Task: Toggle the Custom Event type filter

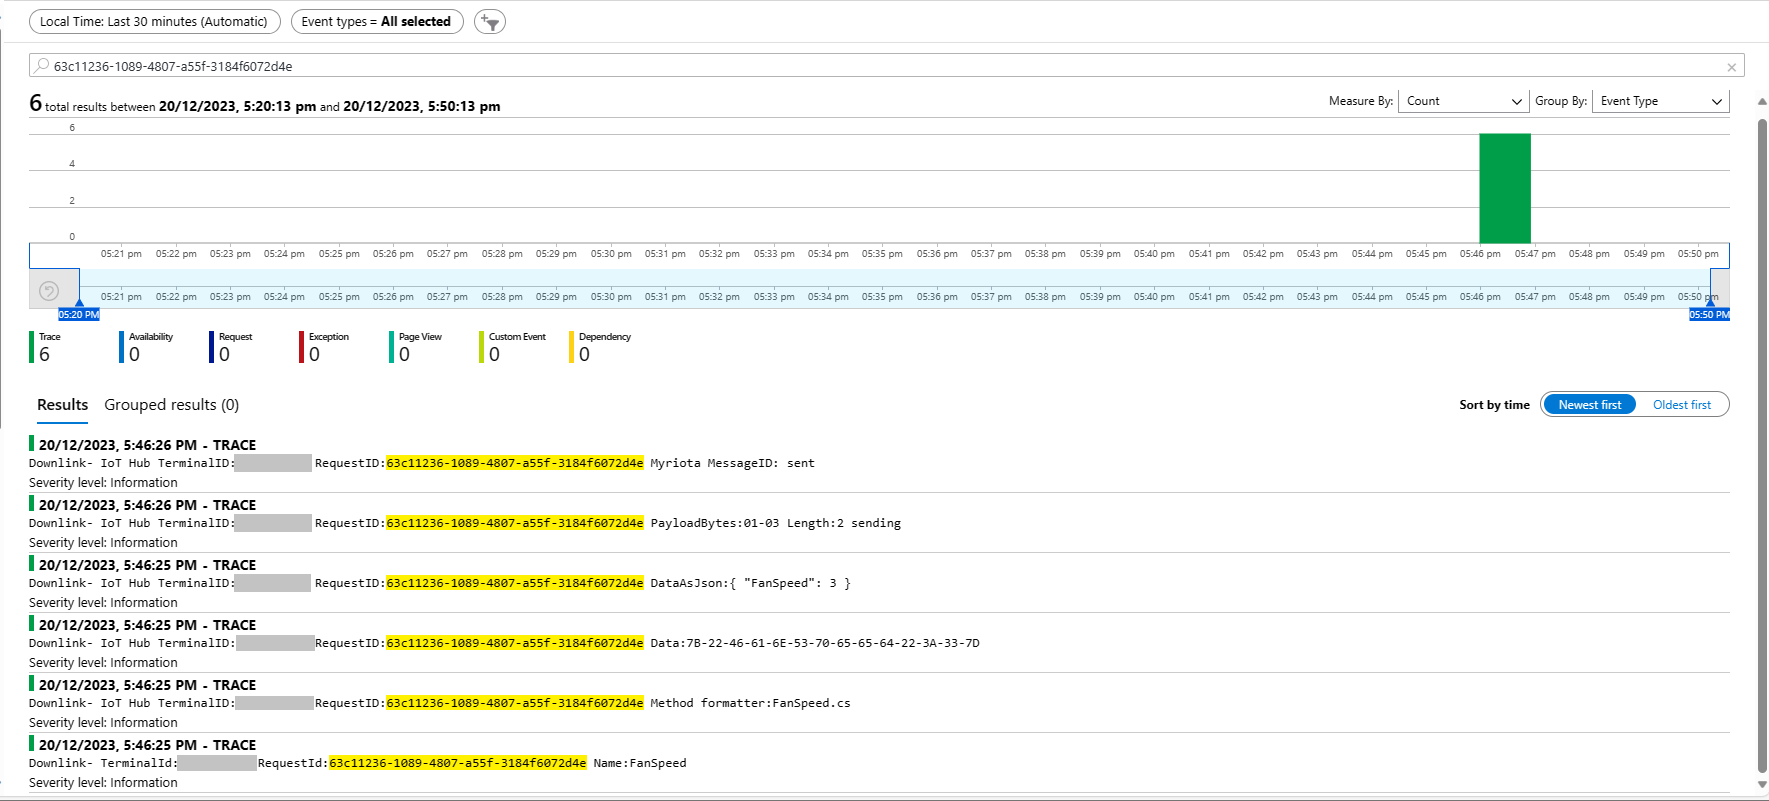Action: 514,347
